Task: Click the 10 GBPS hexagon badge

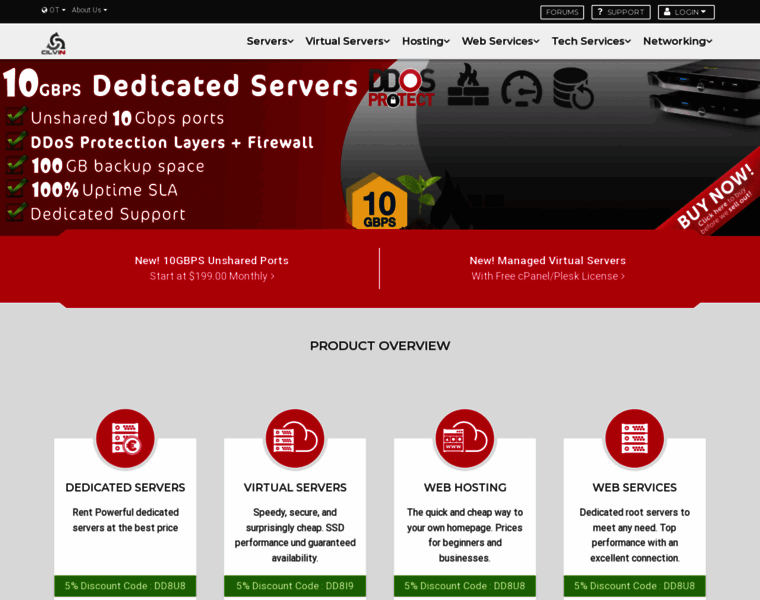Action: coord(378,201)
